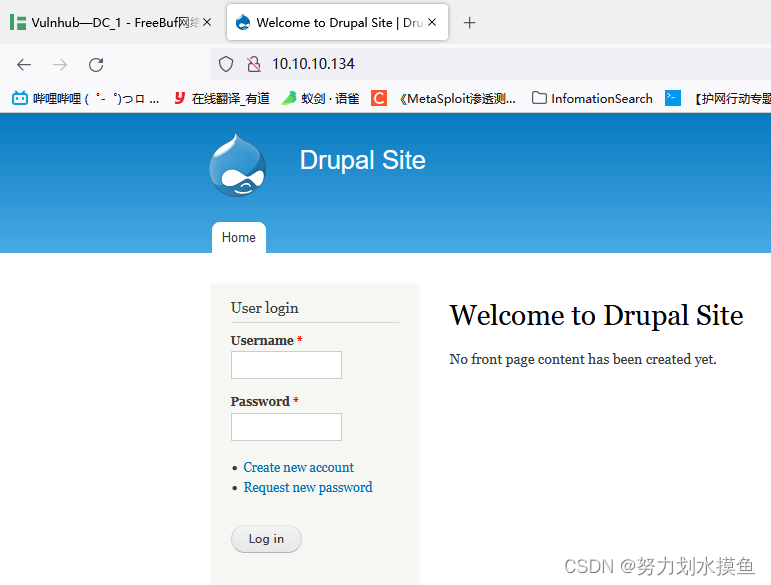Viewport: 771px width, 585px height.
Task: Open the shield tracking protection icon
Action: coord(226,64)
